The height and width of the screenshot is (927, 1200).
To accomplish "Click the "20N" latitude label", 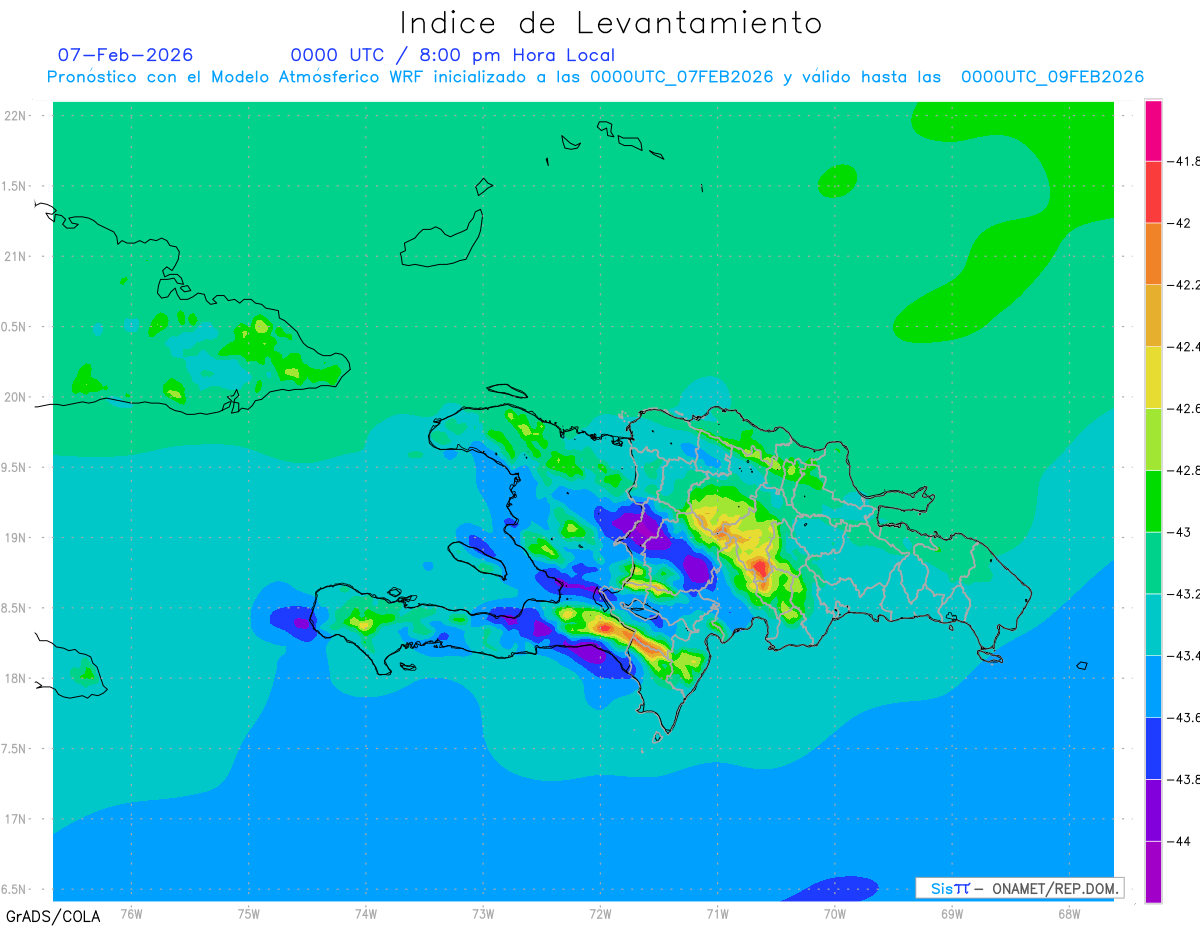I will [x=15, y=397].
